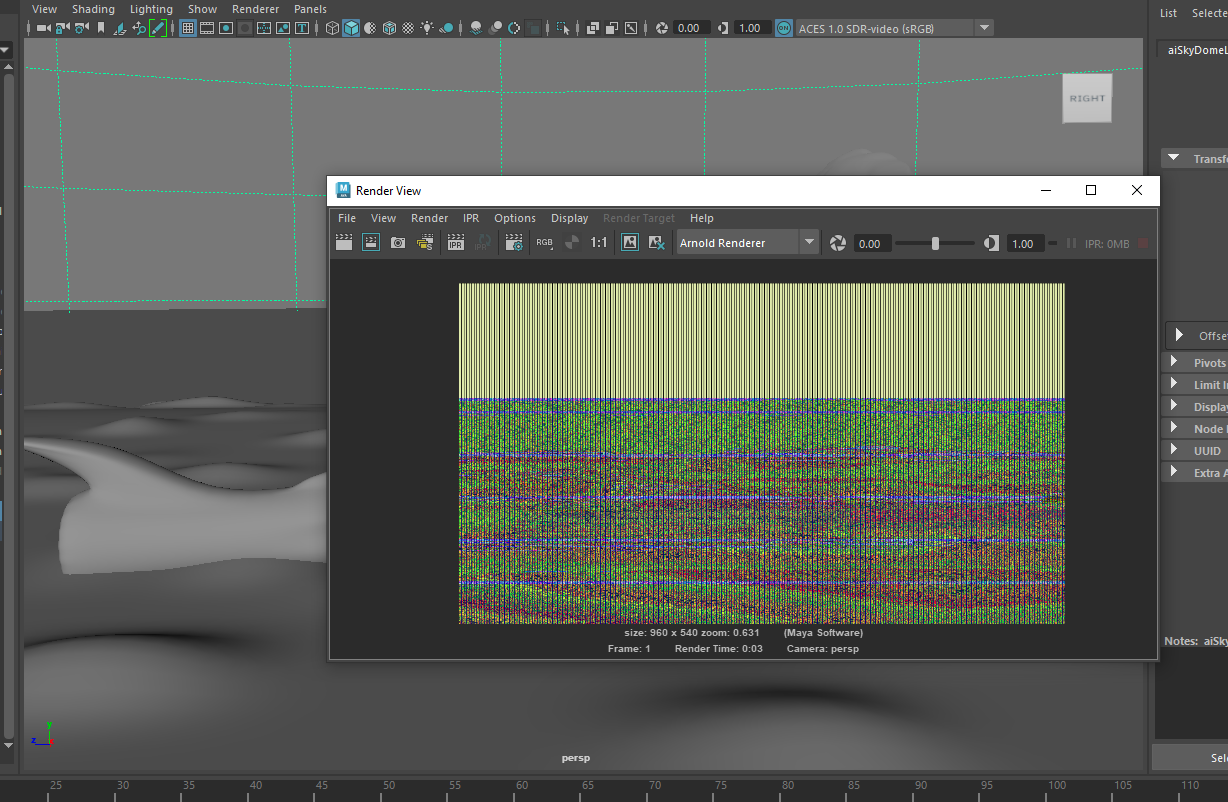Click the 2D Pan/Zoom icon
This screenshot has width=1228, height=802.
(x=139, y=28)
